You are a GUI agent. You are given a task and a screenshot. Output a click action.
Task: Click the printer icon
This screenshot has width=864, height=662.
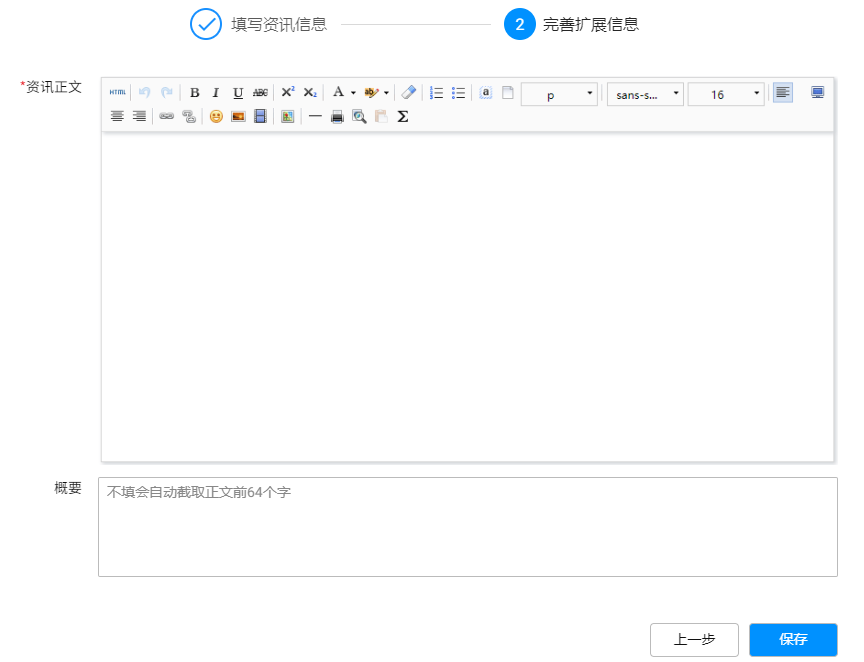point(337,116)
